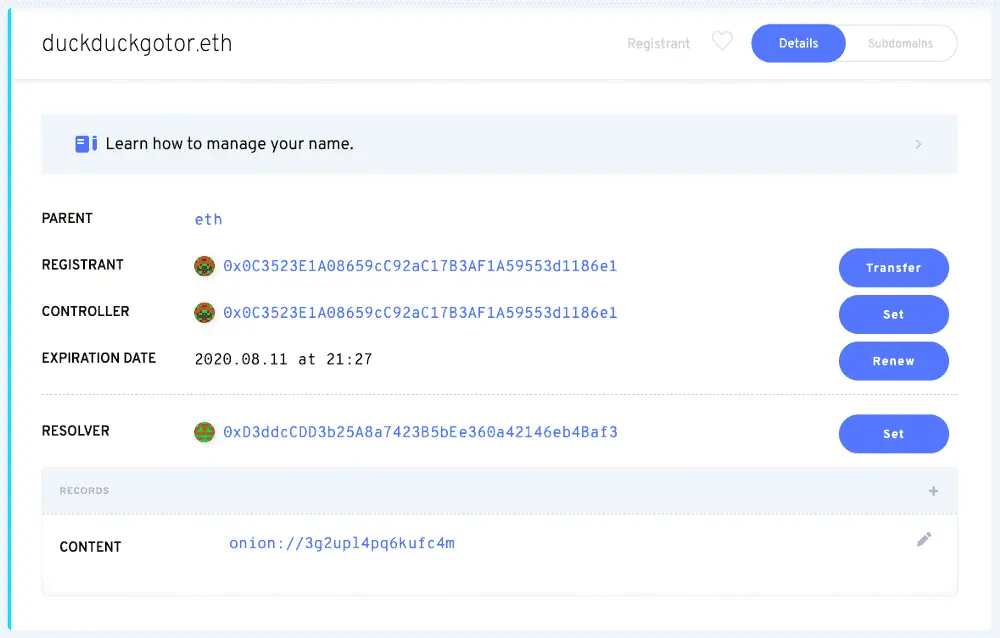Open the controller address link

420,313
